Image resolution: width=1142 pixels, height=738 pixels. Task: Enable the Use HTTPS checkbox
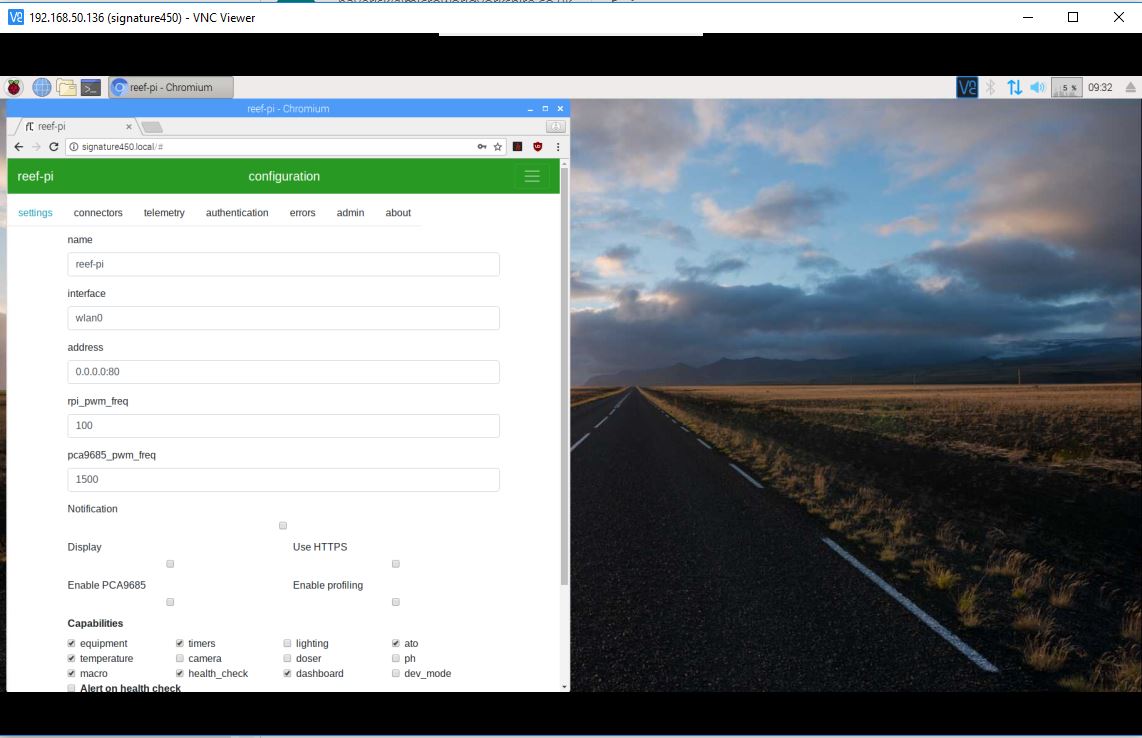(x=395, y=564)
